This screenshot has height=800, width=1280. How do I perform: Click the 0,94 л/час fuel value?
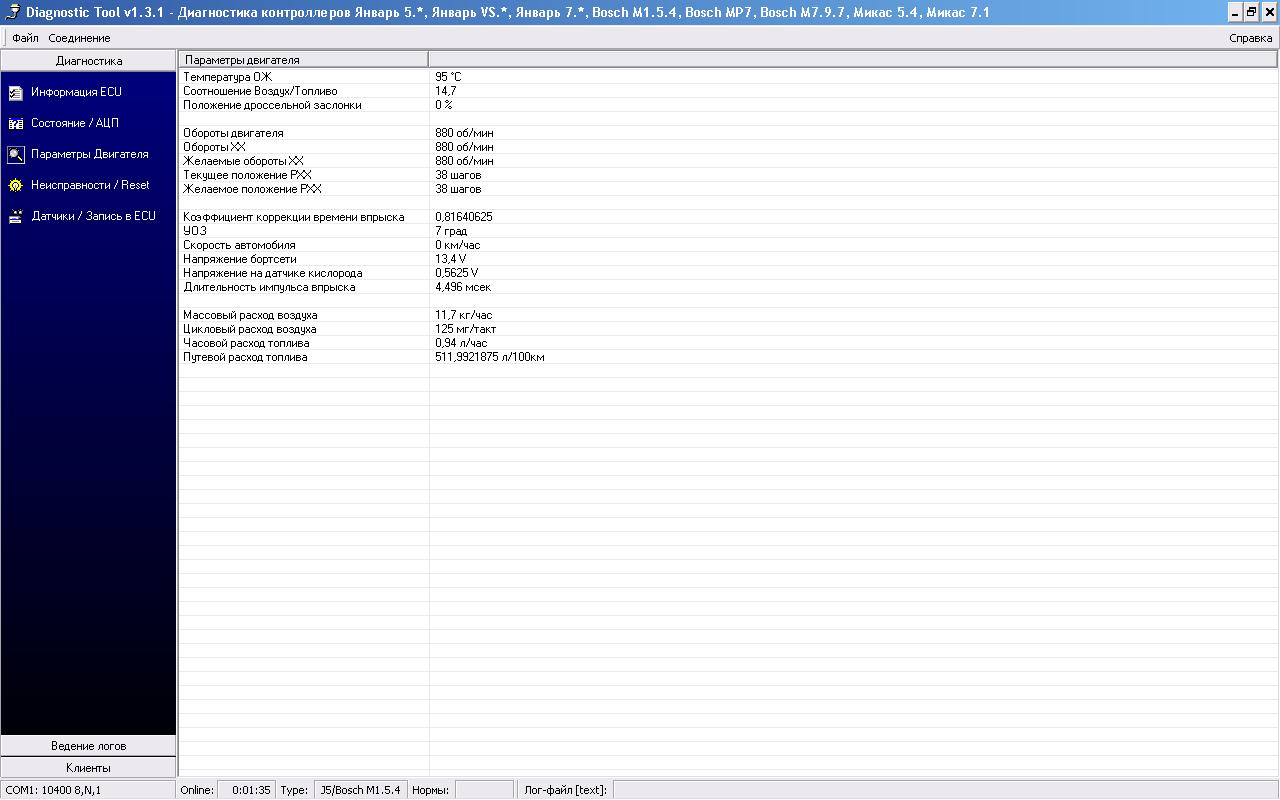(x=461, y=343)
